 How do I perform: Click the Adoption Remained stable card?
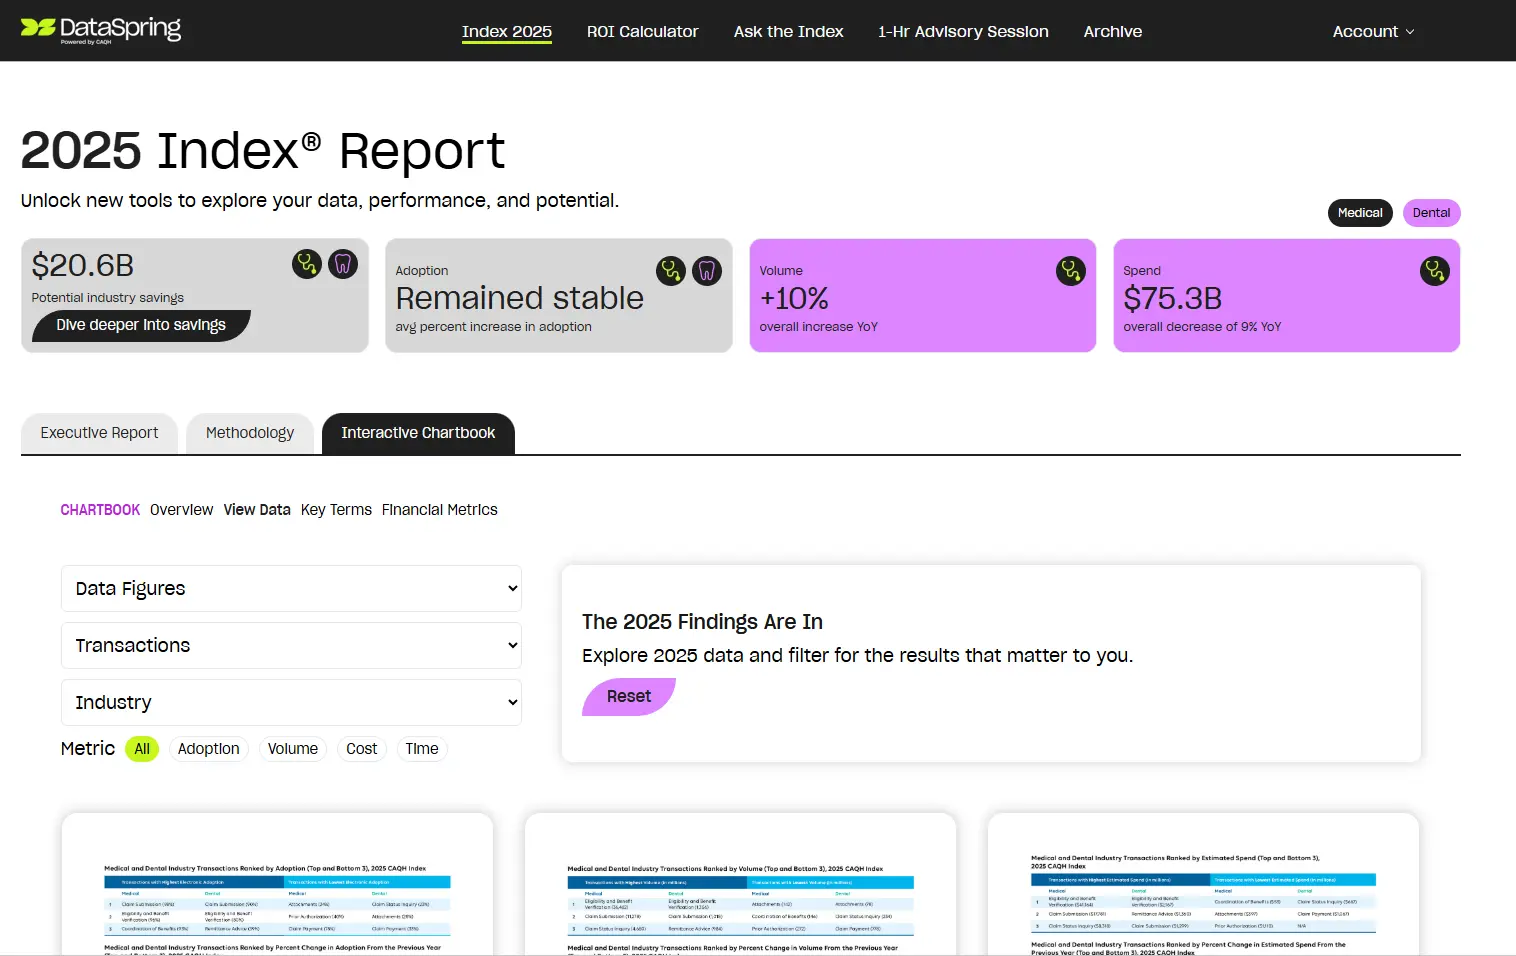tap(559, 295)
